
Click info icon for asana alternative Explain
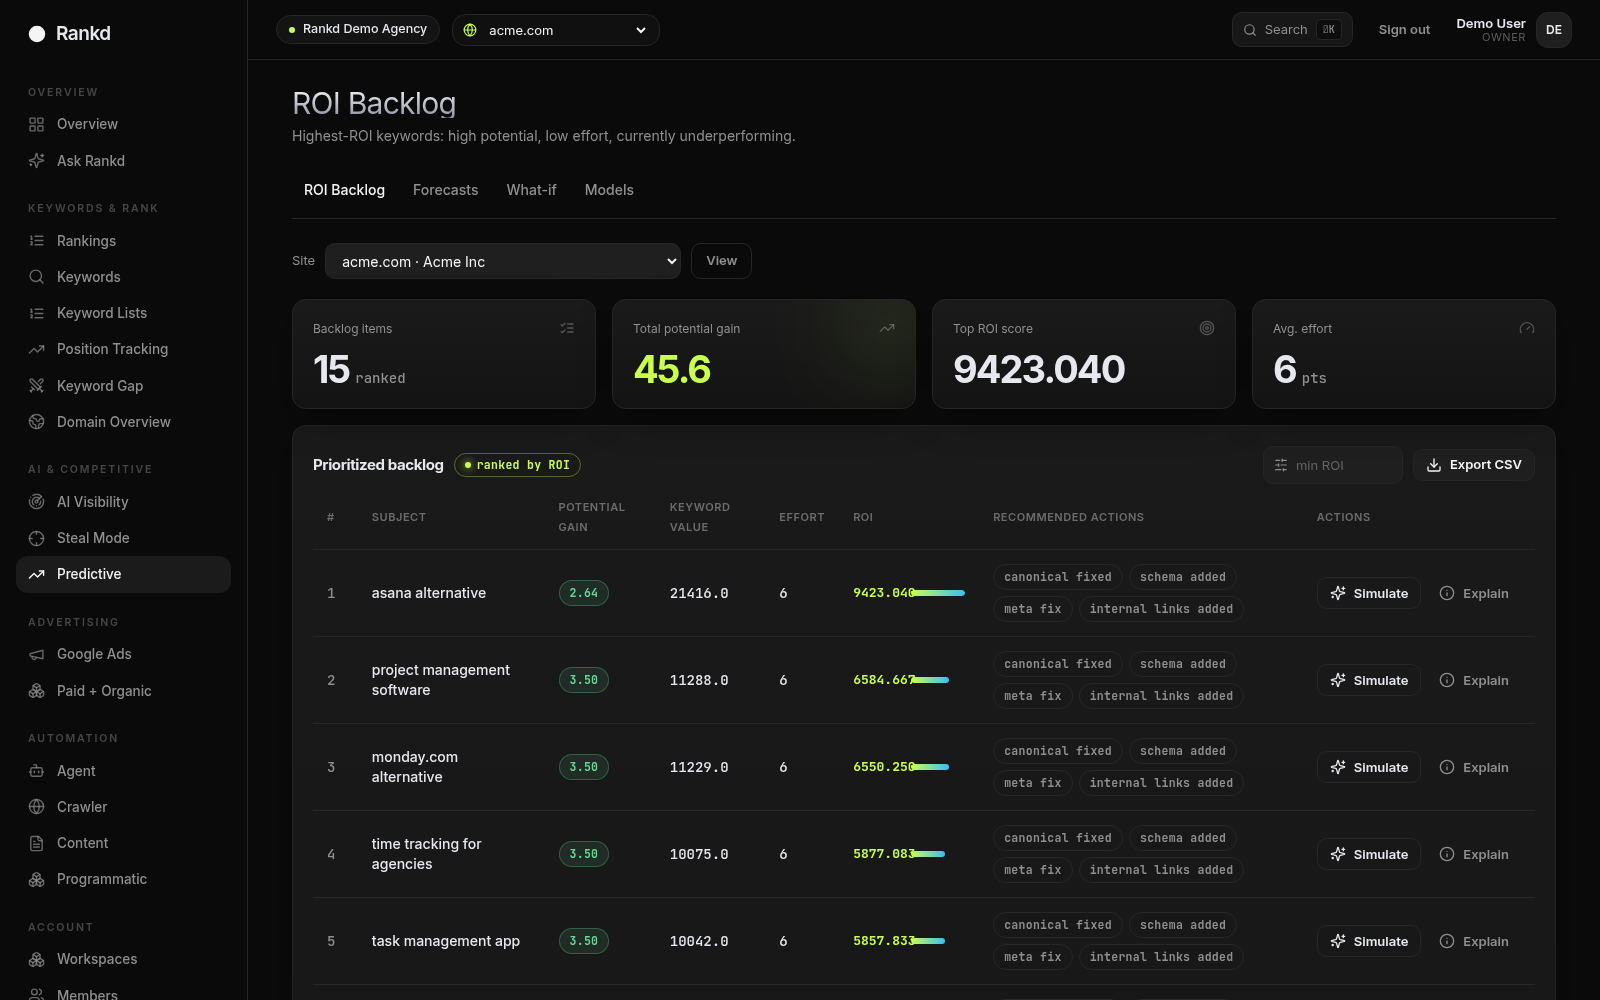(1447, 593)
